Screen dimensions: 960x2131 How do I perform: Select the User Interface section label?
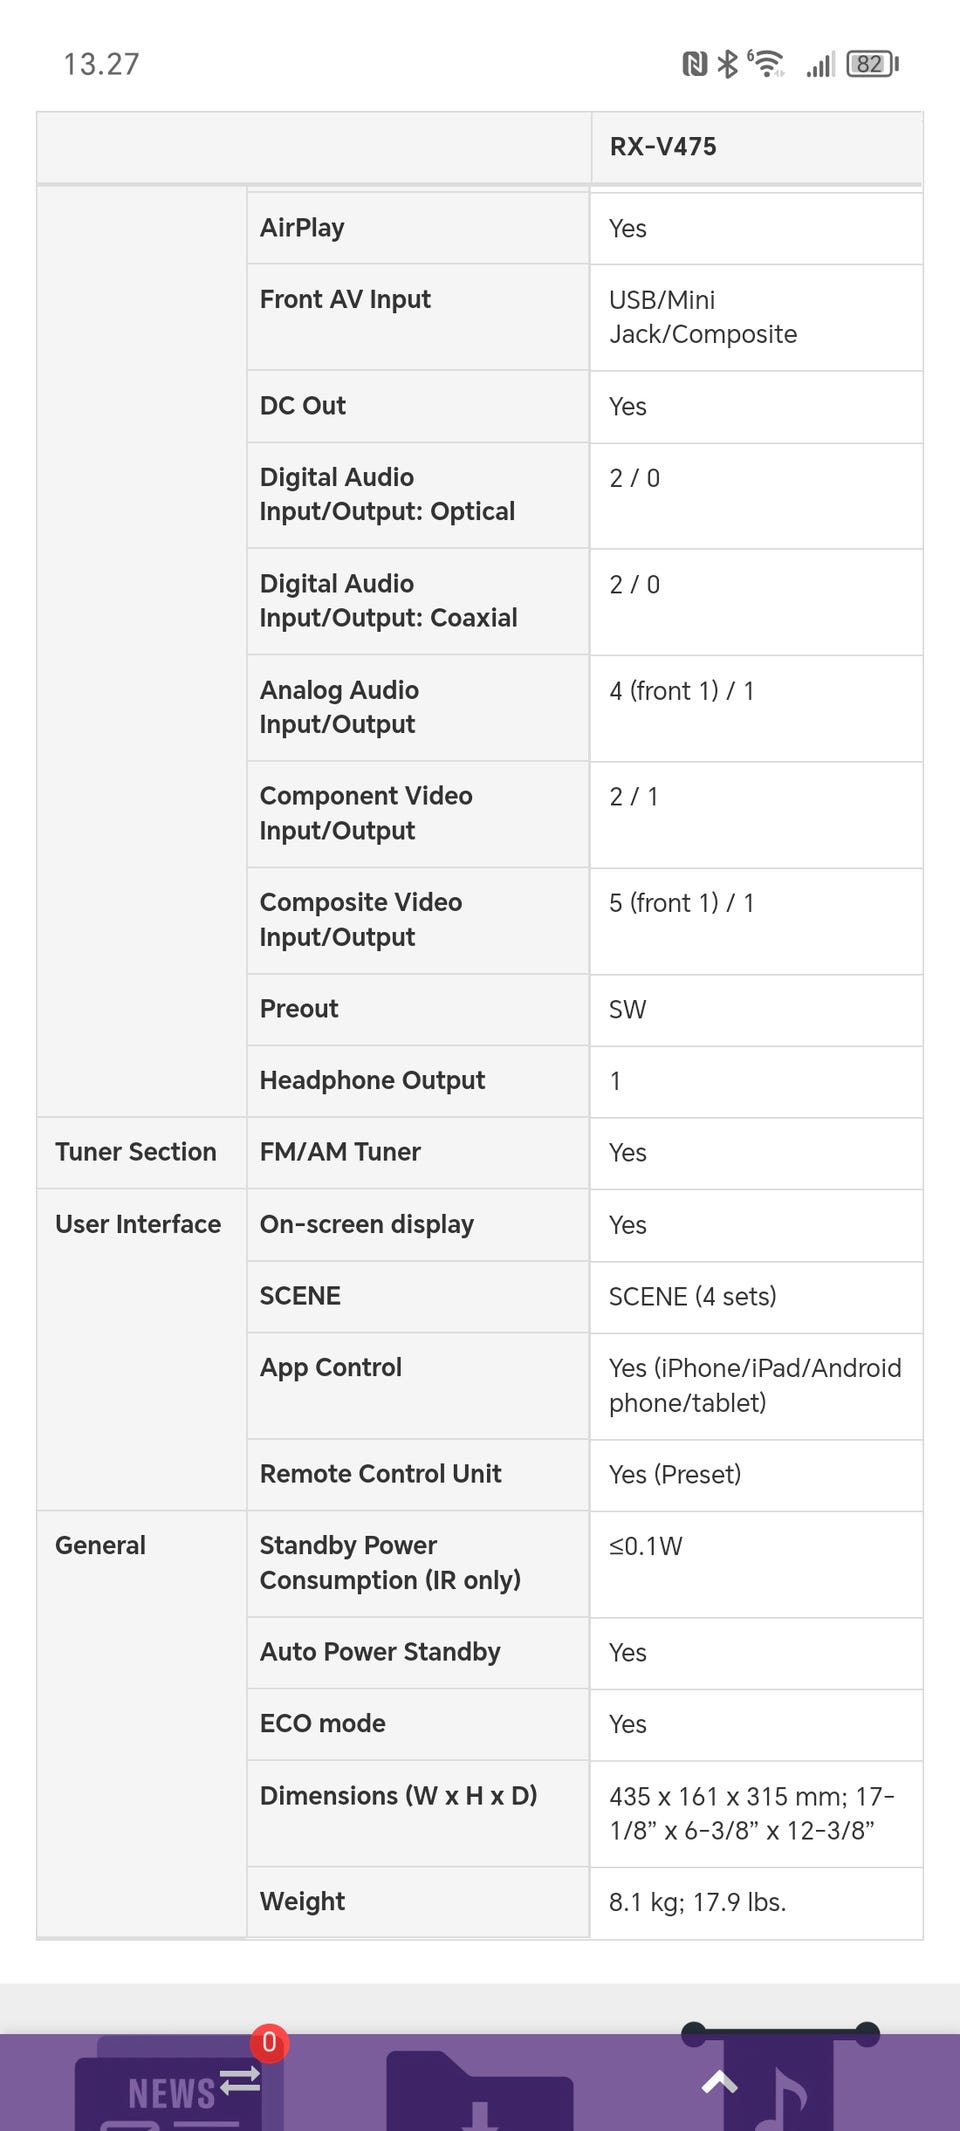point(138,1224)
